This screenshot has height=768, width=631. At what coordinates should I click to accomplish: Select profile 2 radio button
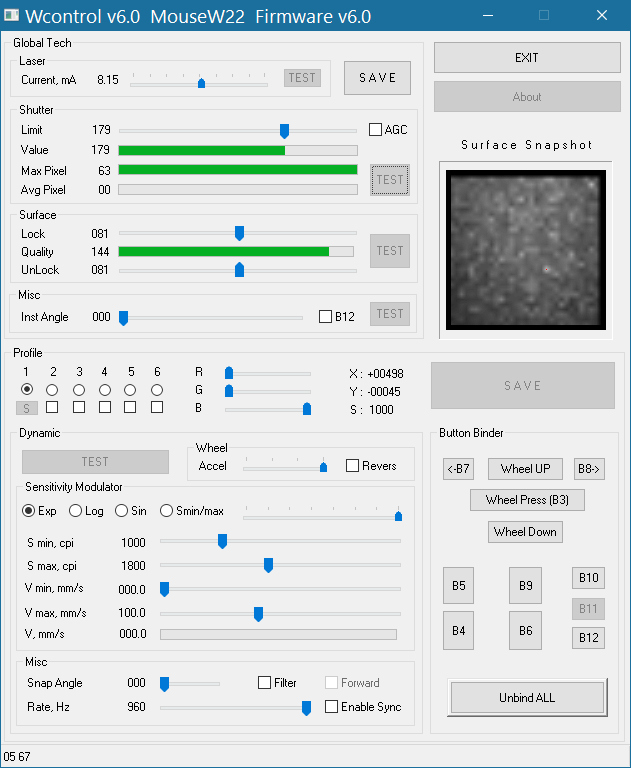[52, 390]
